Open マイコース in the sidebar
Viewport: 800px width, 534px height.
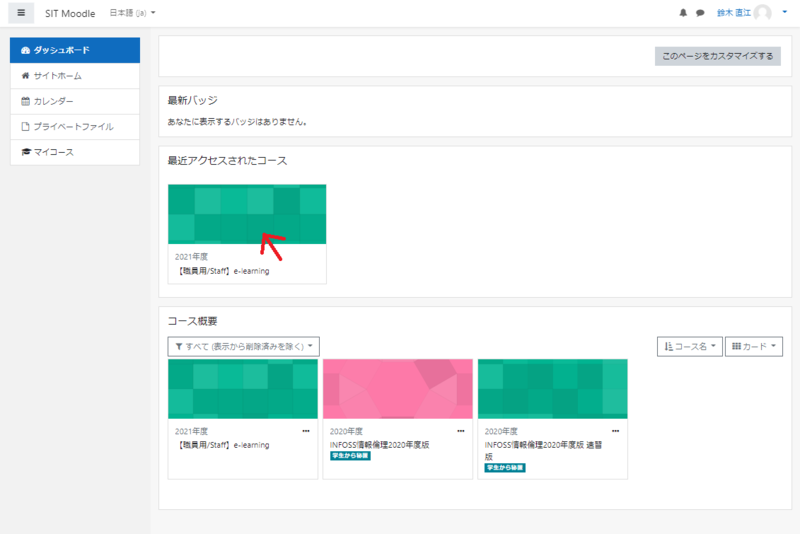75,152
